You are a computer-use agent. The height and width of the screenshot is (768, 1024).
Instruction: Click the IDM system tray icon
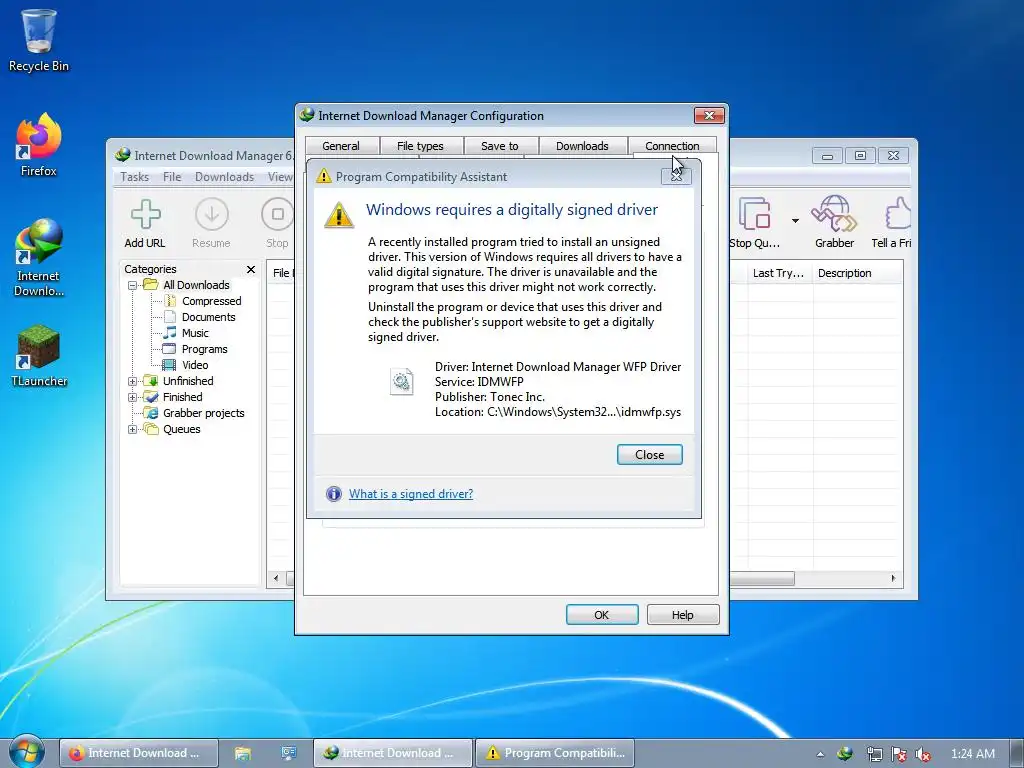(x=844, y=754)
